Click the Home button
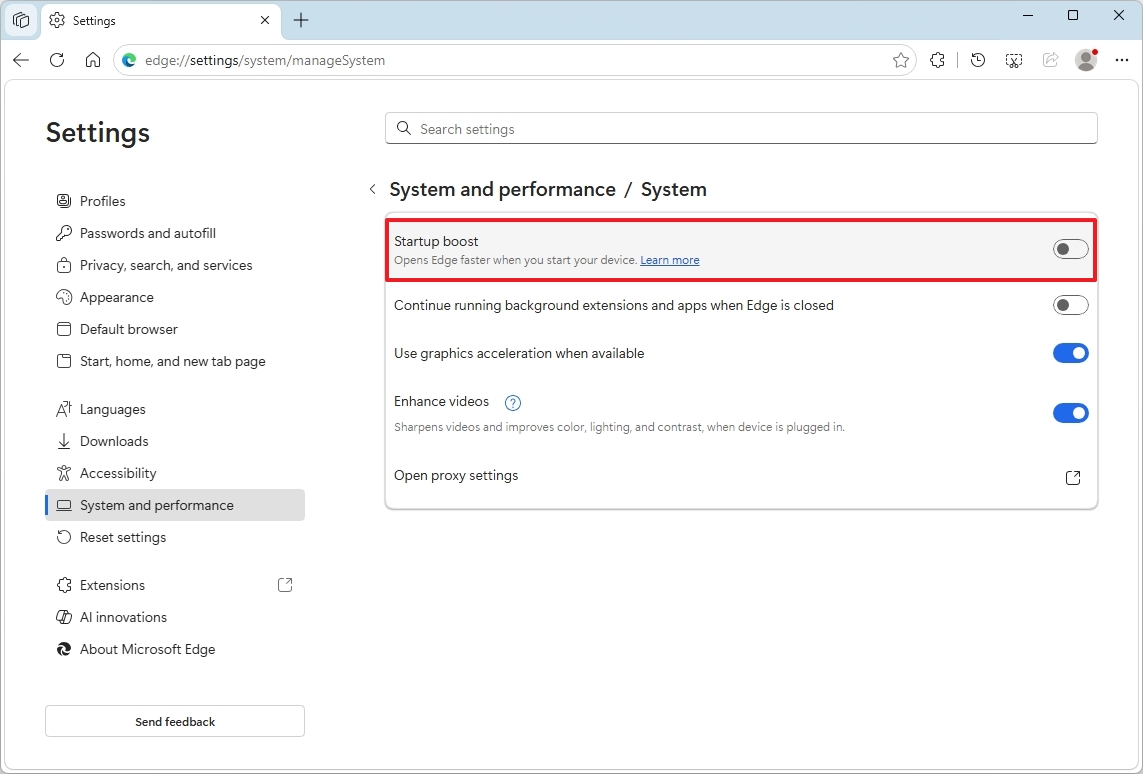 click(93, 60)
